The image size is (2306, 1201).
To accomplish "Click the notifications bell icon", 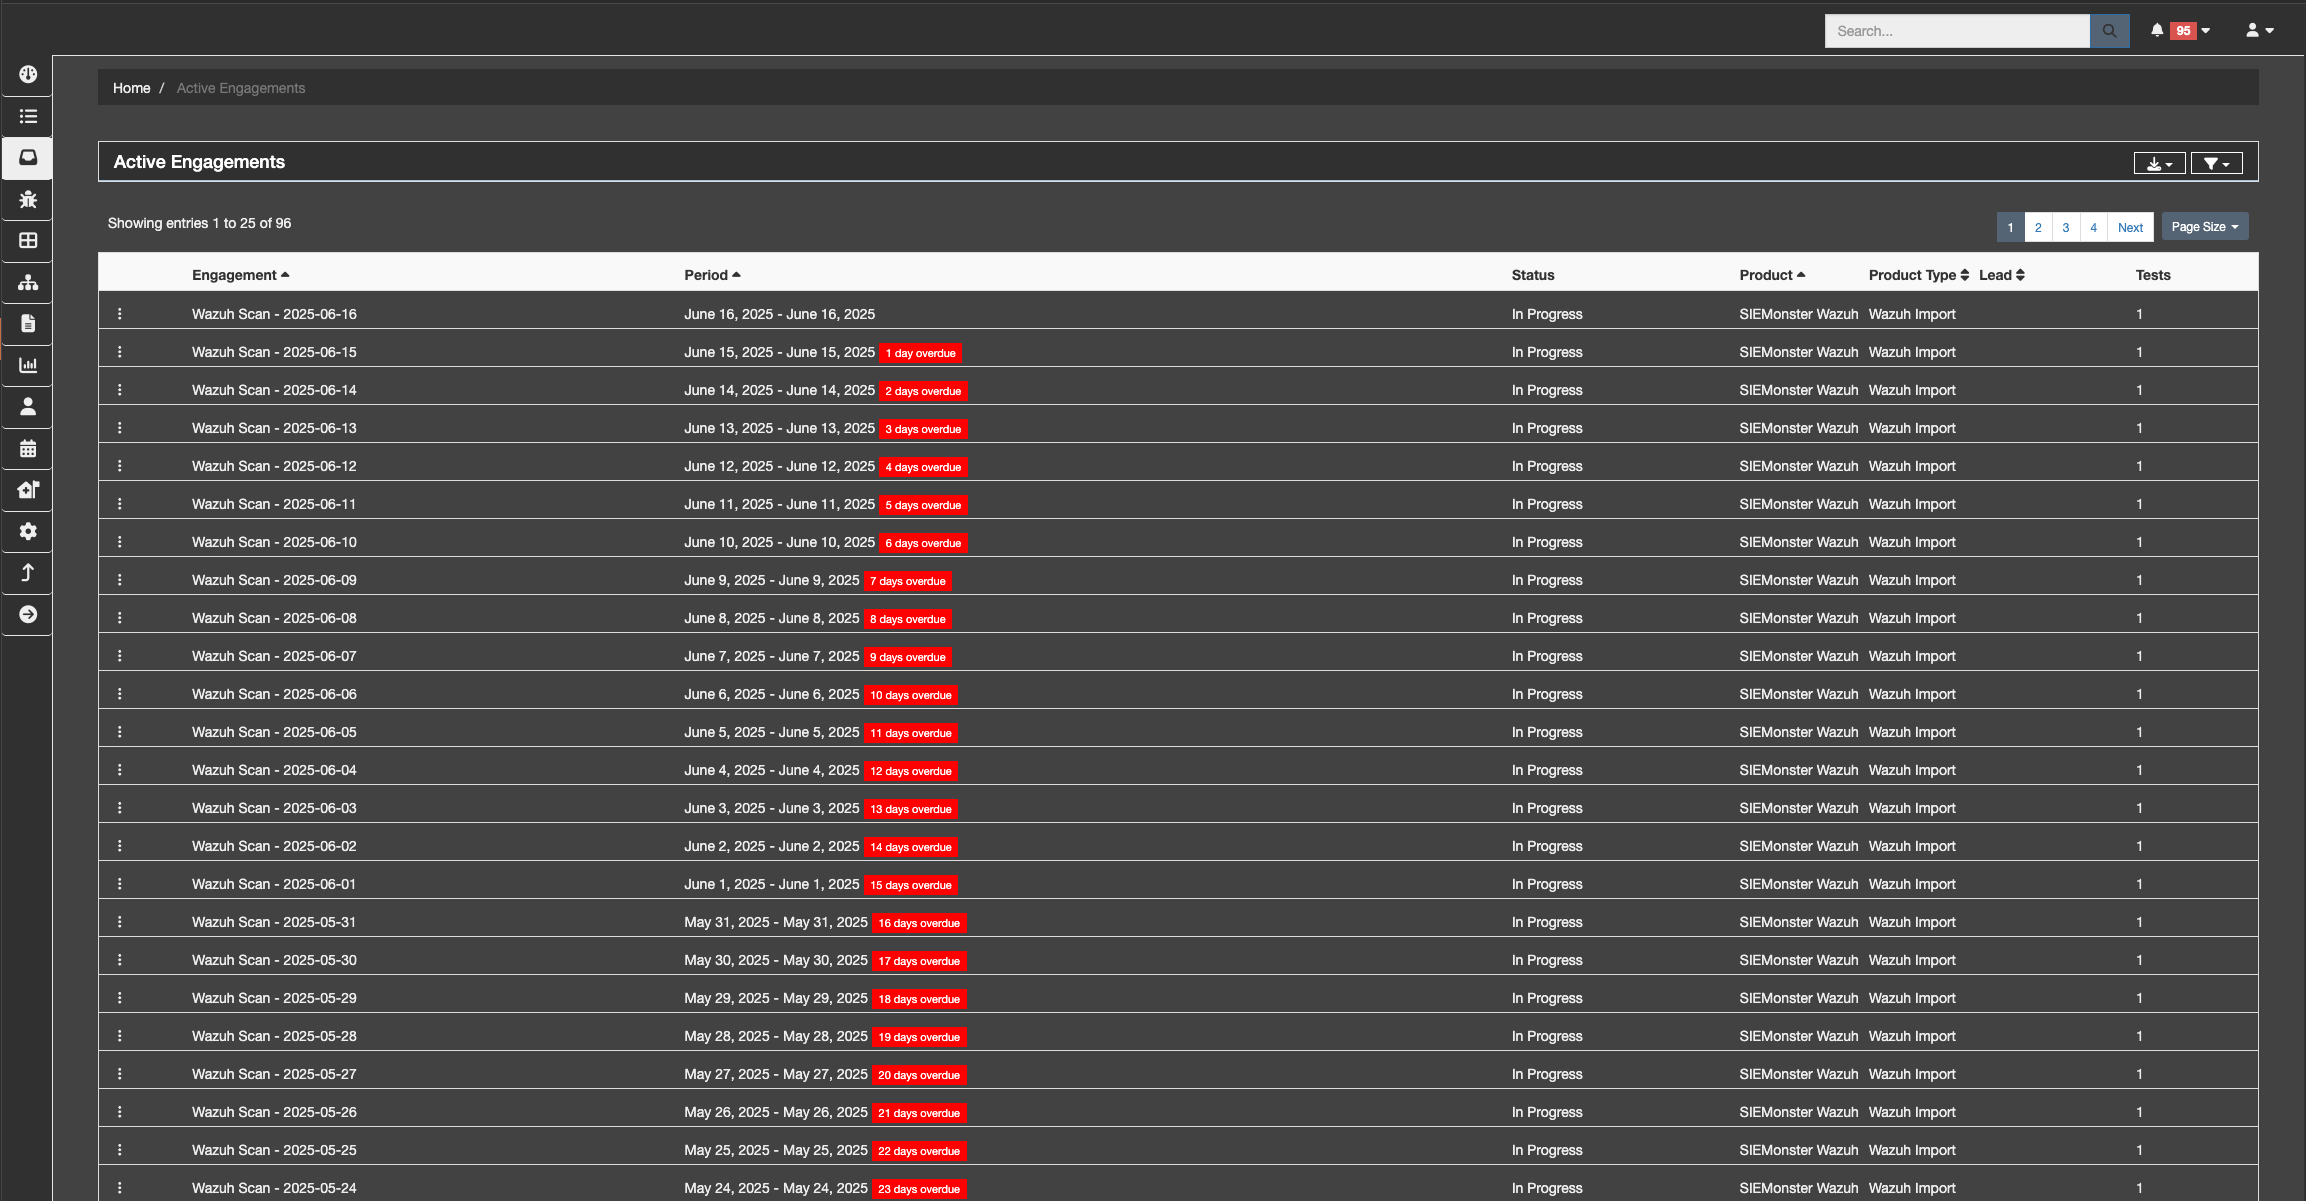I will coord(2157,31).
